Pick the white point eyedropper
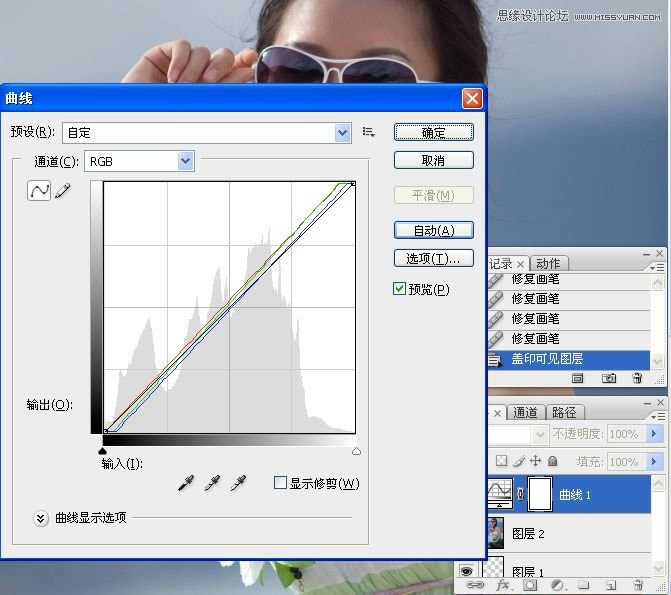The height and width of the screenshot is (595, 671). (x=237, y=483)
